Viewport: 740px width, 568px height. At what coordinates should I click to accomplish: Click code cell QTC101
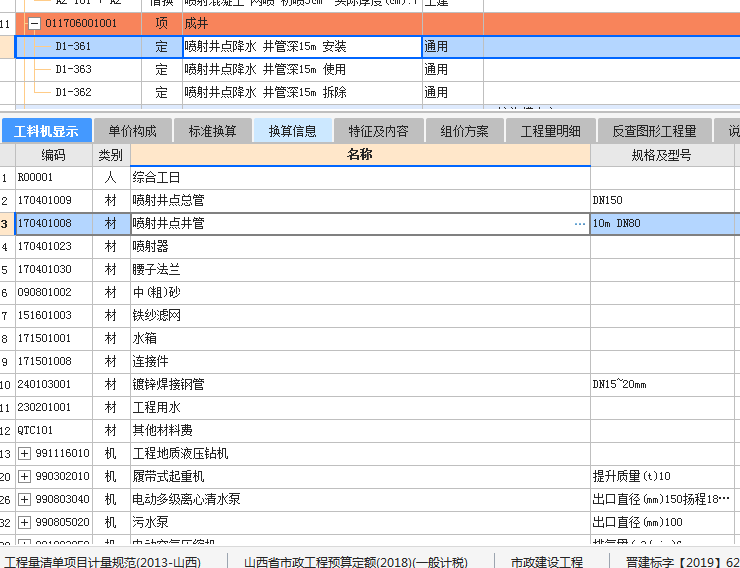coord(54,430)
